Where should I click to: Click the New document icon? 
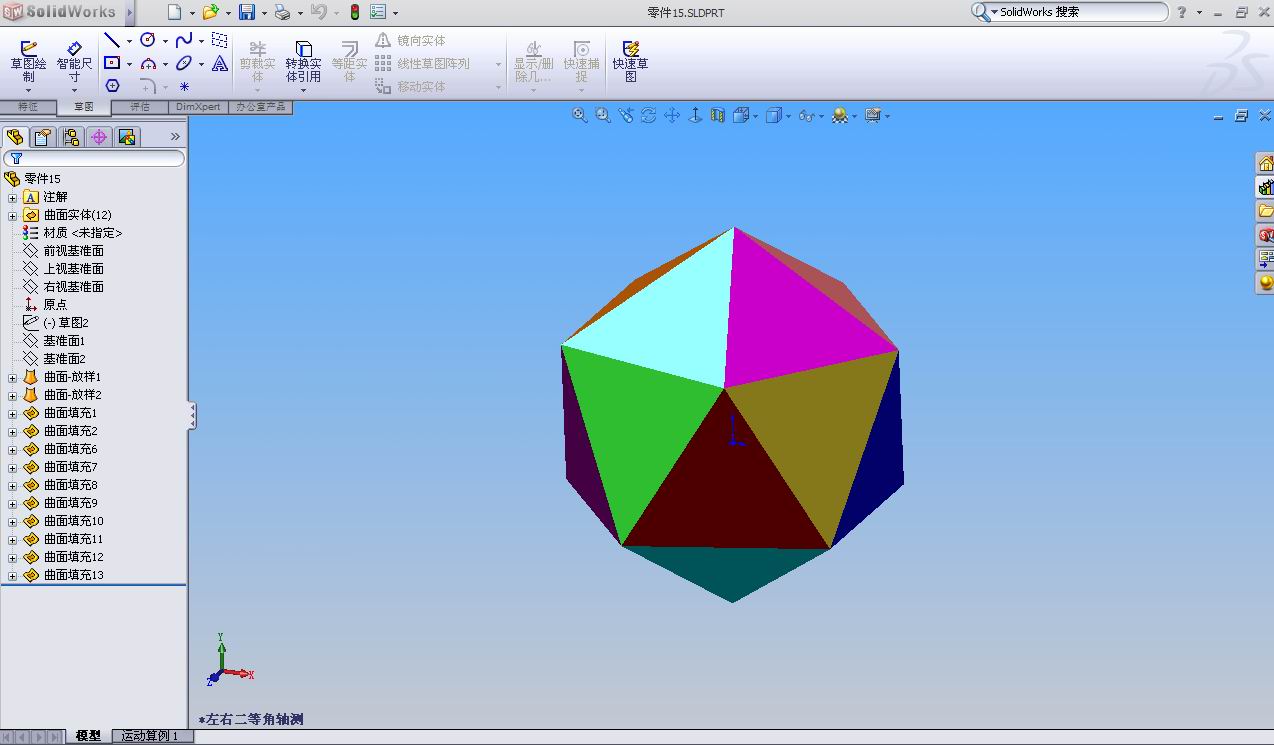pyautogui.click(x=174, y=12)
